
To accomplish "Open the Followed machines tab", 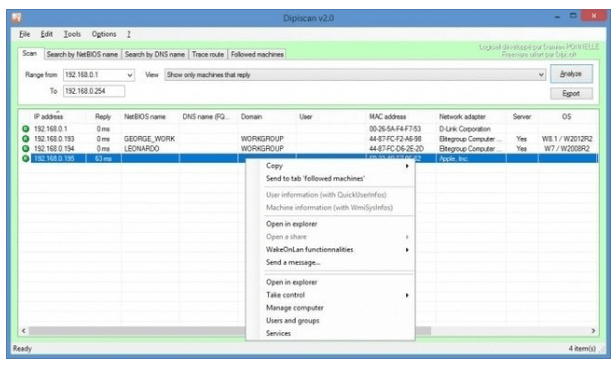I will pos(257,54).
